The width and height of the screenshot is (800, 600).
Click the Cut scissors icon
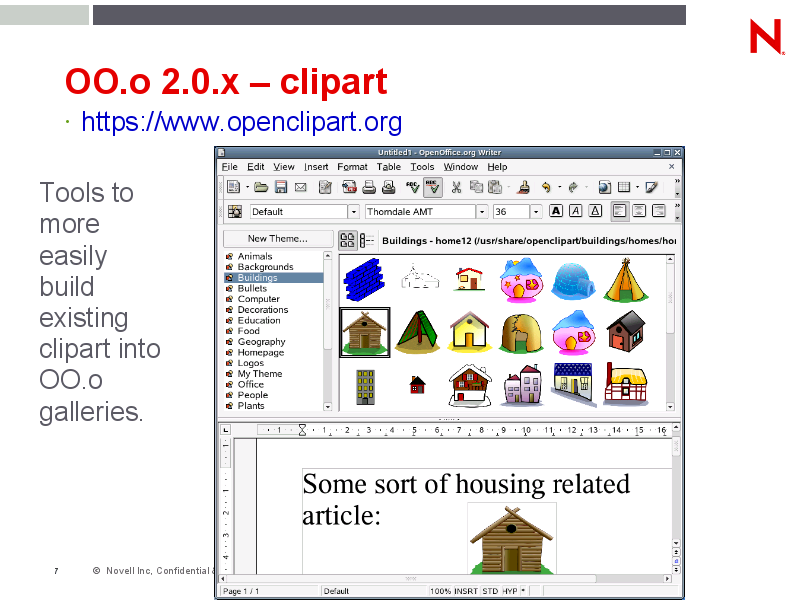(x=456, y=187)
